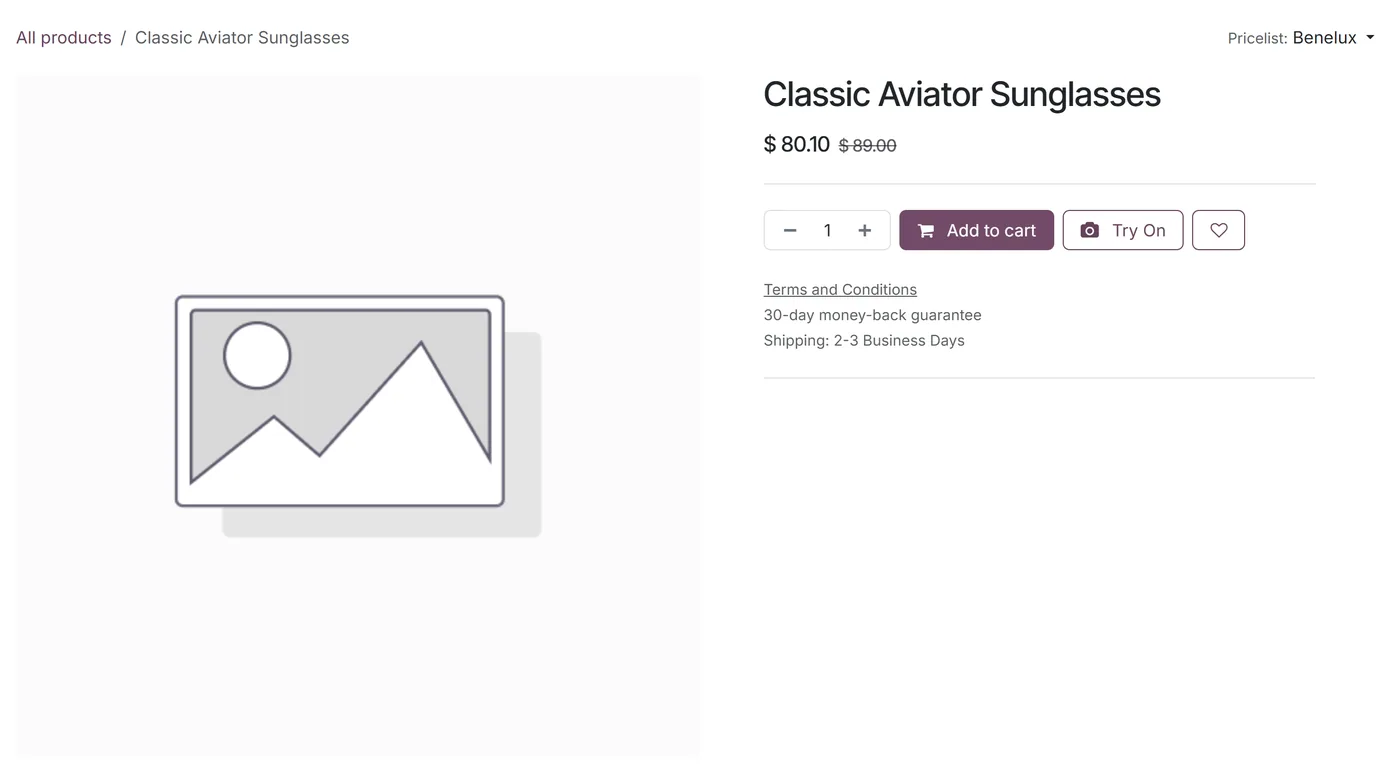1400x775 pixels.
Task: Click the product image placeholder
Action: 358,416
